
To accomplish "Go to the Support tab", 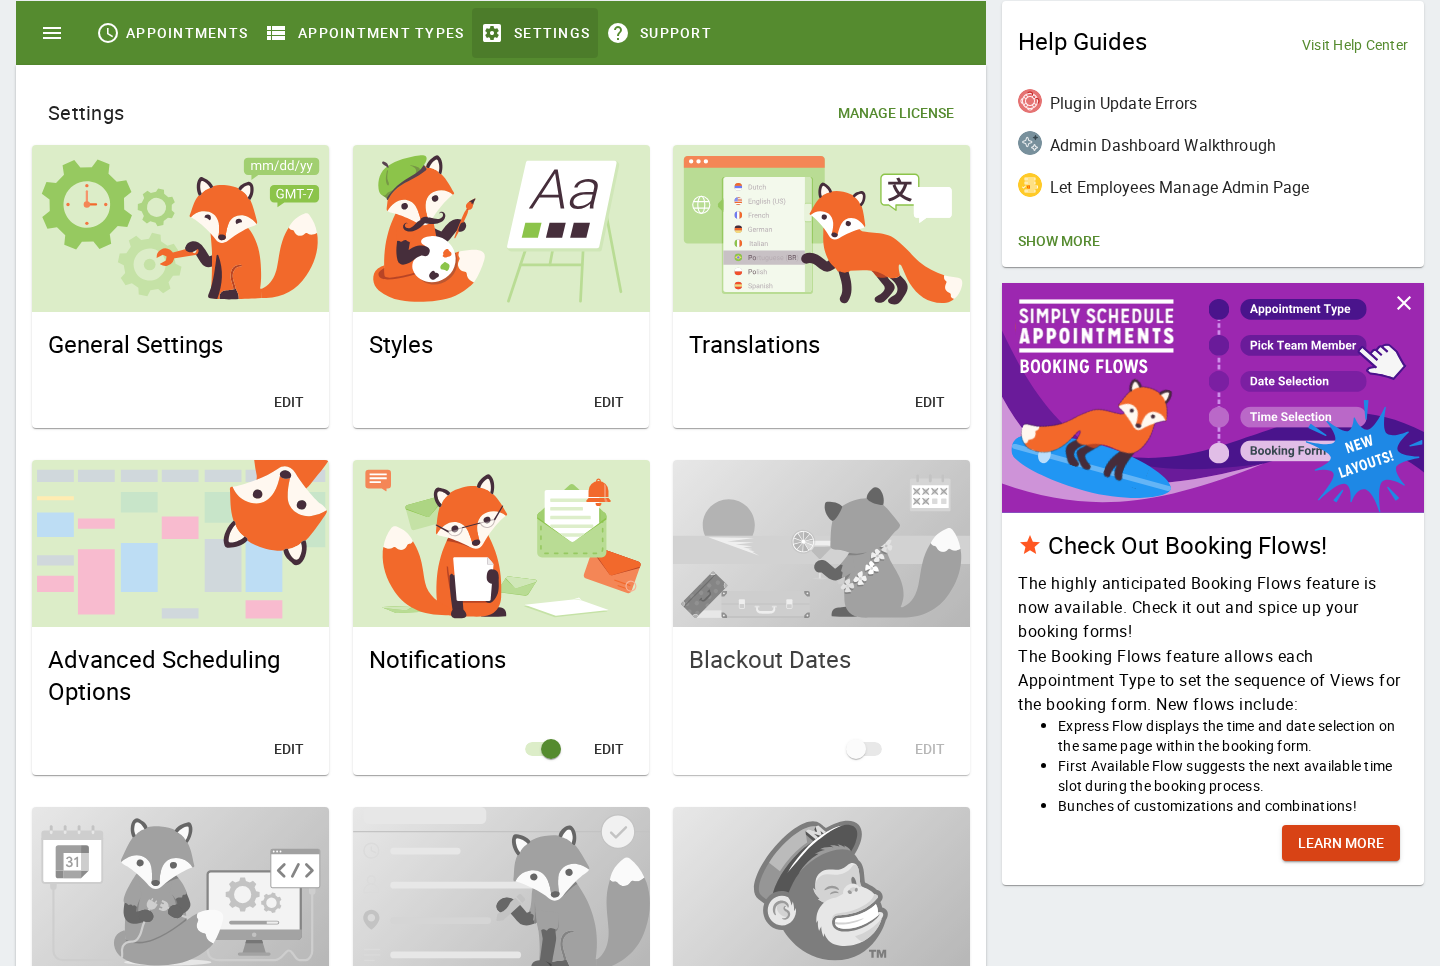I will tap(659, 33).
